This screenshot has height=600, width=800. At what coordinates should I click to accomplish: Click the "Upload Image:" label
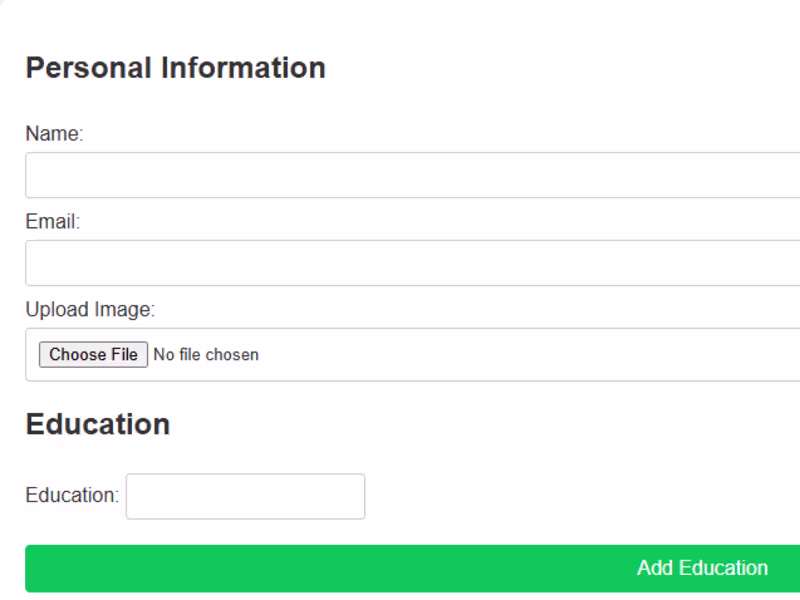point(90,310)
